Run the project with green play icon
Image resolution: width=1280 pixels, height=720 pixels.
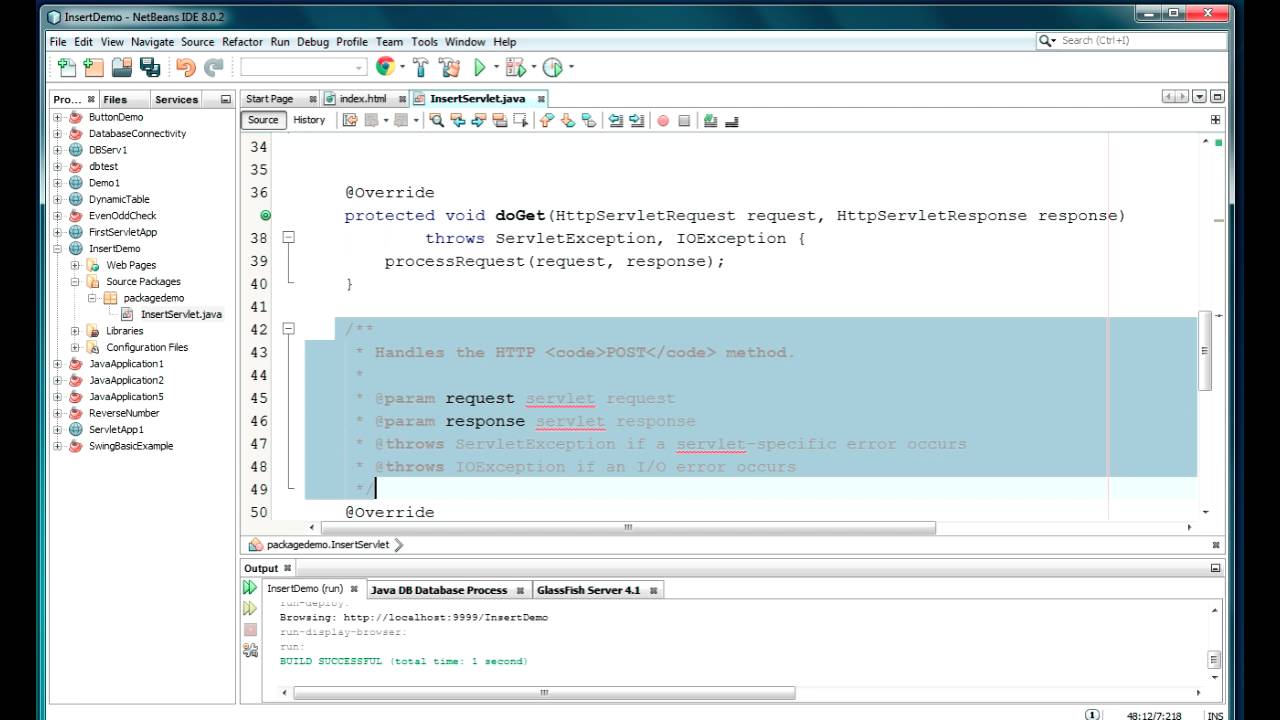pos(480,67)
